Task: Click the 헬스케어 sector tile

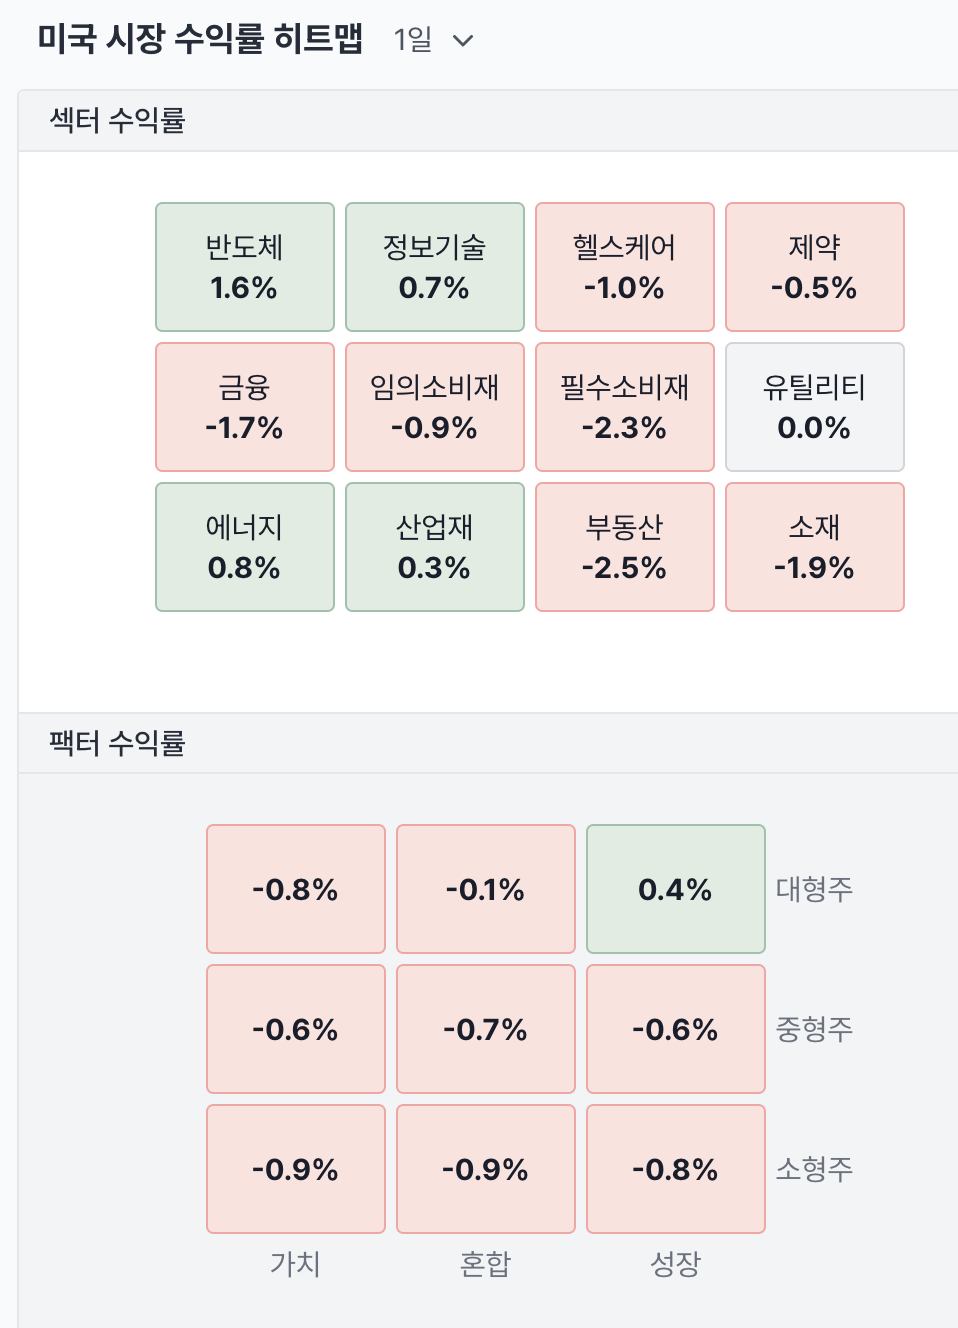Action: [625, 267]
